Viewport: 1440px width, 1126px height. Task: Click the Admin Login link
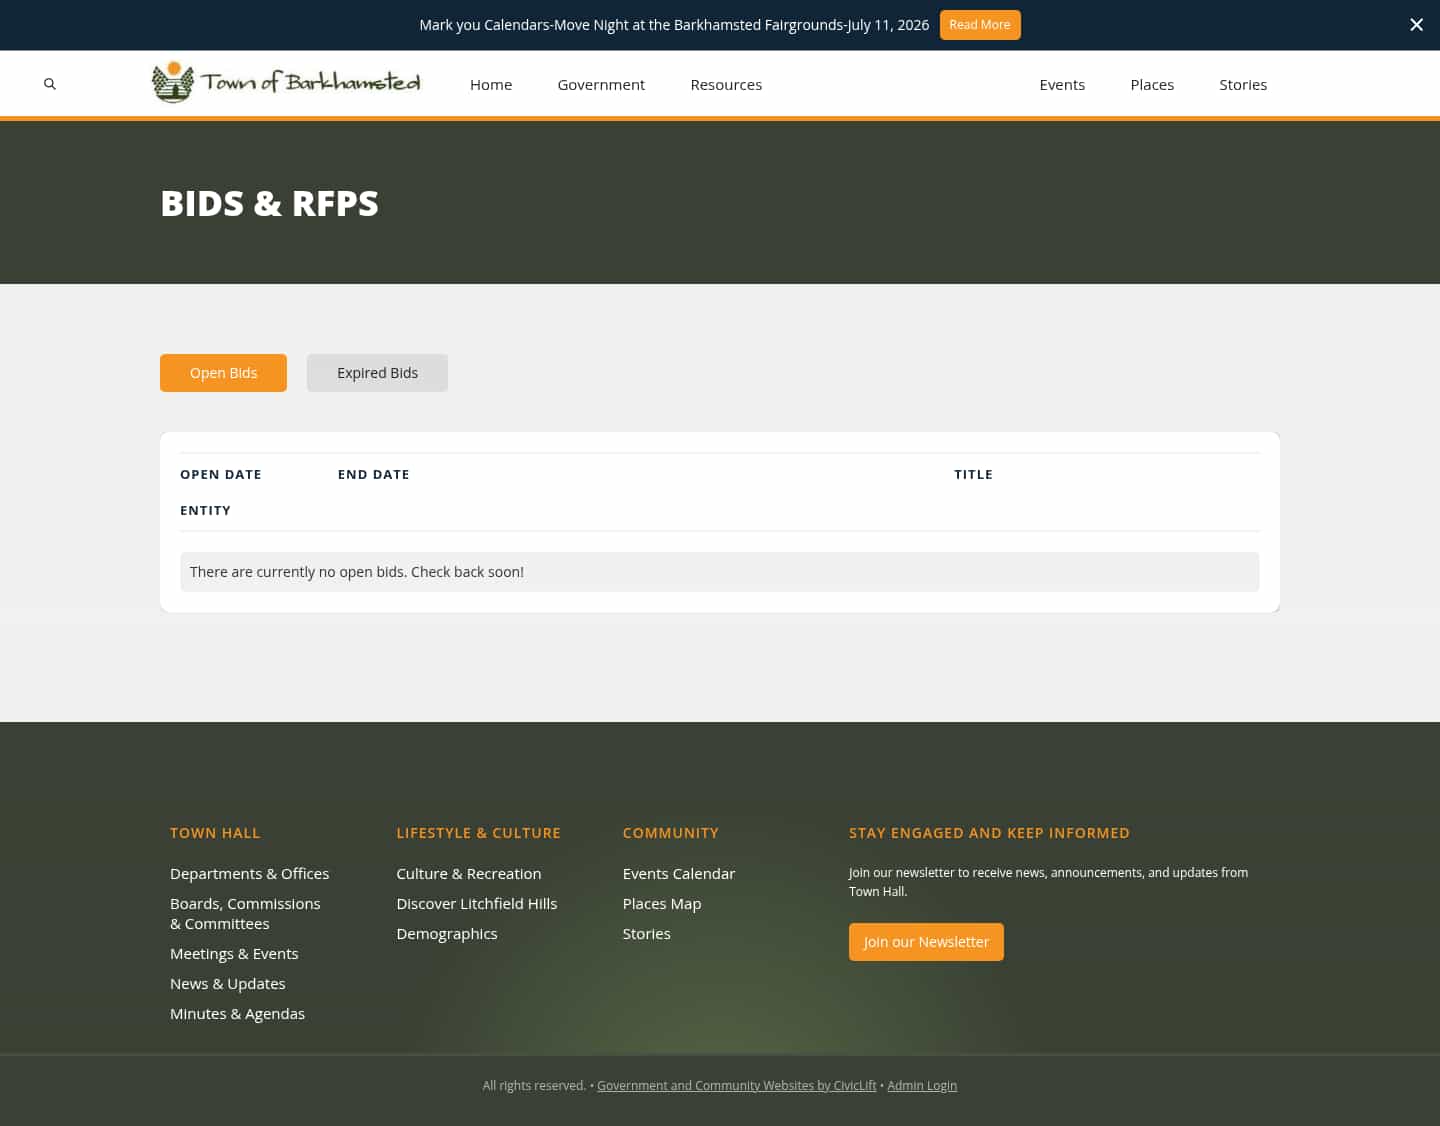(922, 1086)
